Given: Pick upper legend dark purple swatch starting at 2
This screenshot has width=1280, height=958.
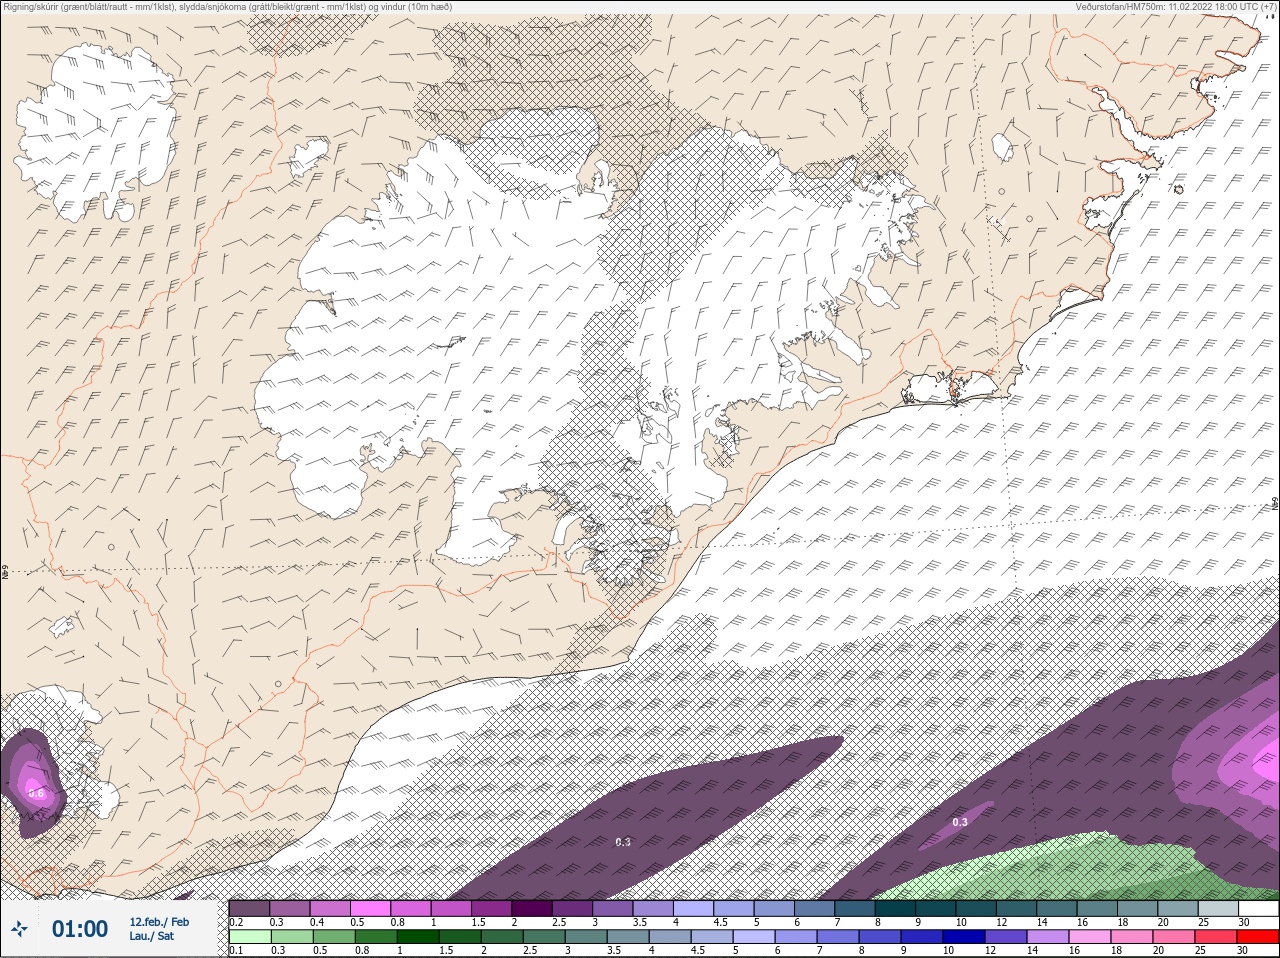Looking at the screenshot, I should pos(532,908).
